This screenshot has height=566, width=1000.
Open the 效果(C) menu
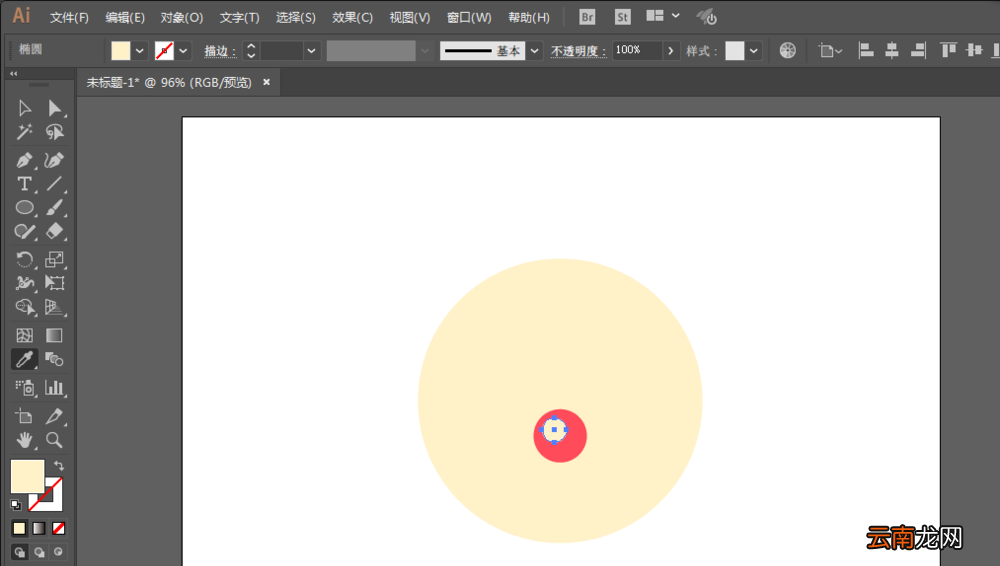(x=353, y=17)
